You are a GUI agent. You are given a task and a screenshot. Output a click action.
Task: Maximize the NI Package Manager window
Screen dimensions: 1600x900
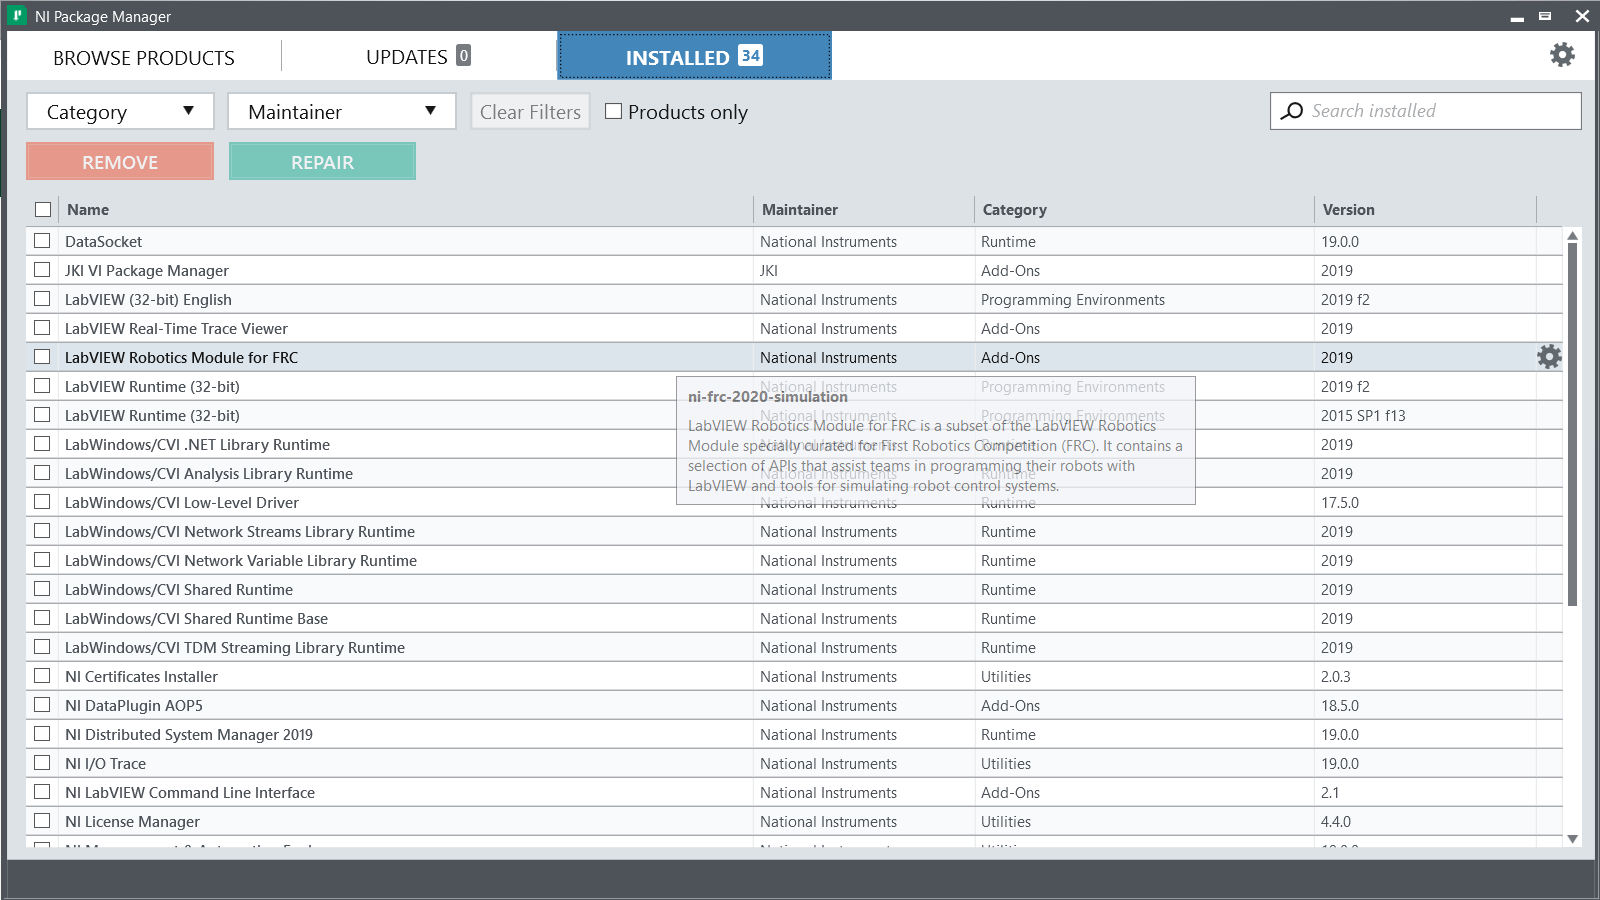pos(1545,16)
